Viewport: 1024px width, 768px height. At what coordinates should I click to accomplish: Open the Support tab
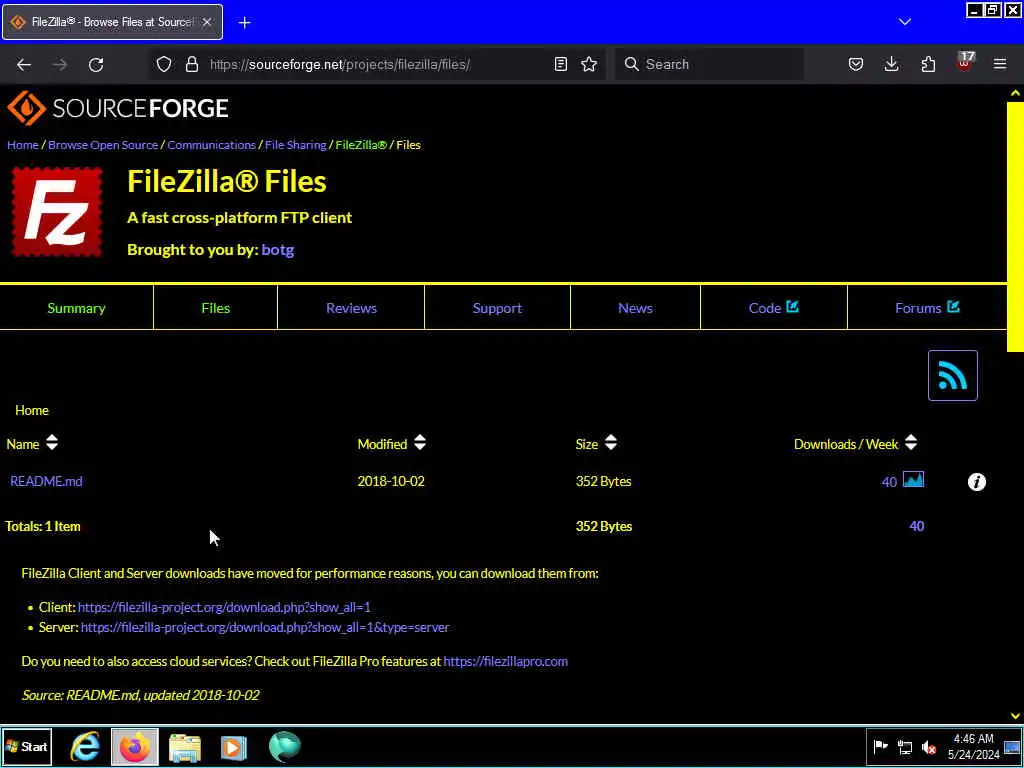[497, 308]
